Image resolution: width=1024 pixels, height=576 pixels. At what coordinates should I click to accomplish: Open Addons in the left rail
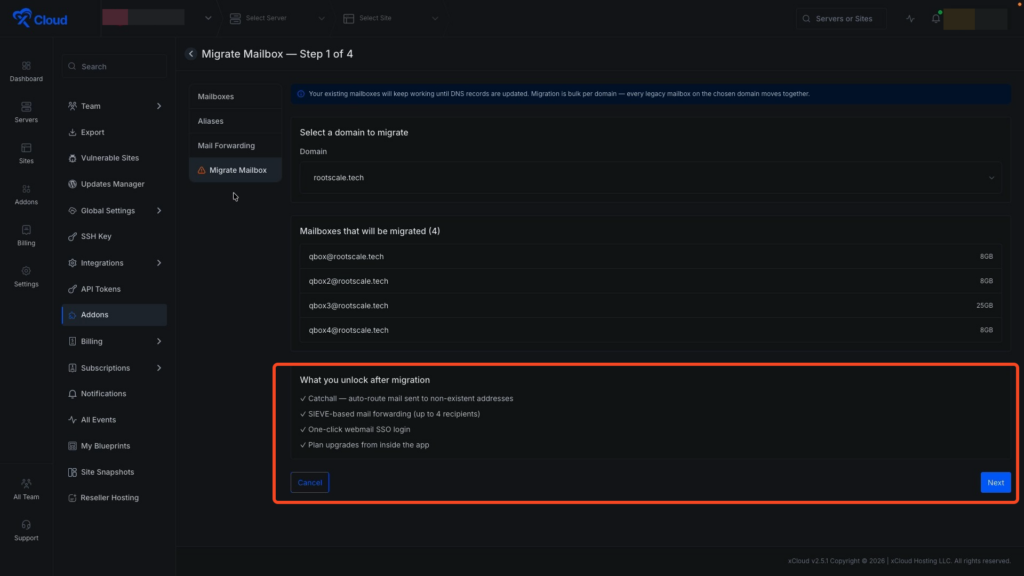26,195
